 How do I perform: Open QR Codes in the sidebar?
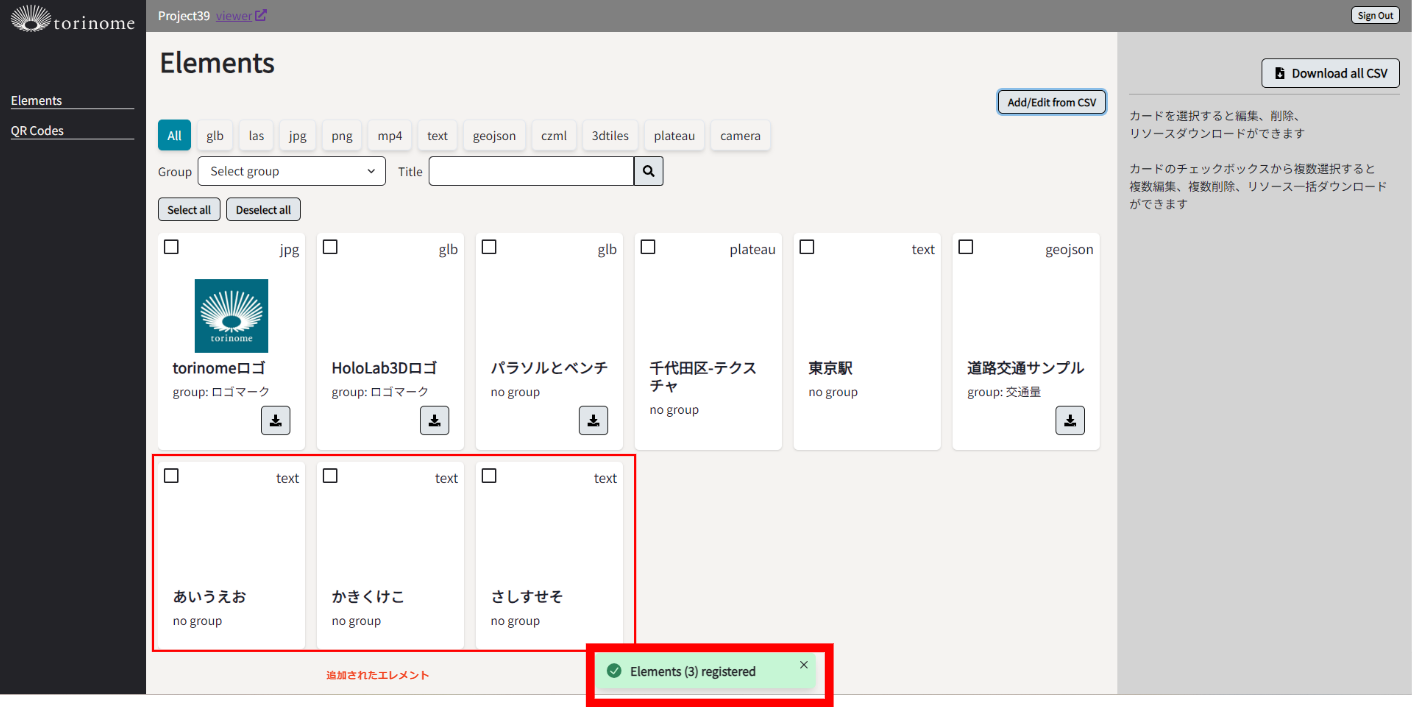37,131
